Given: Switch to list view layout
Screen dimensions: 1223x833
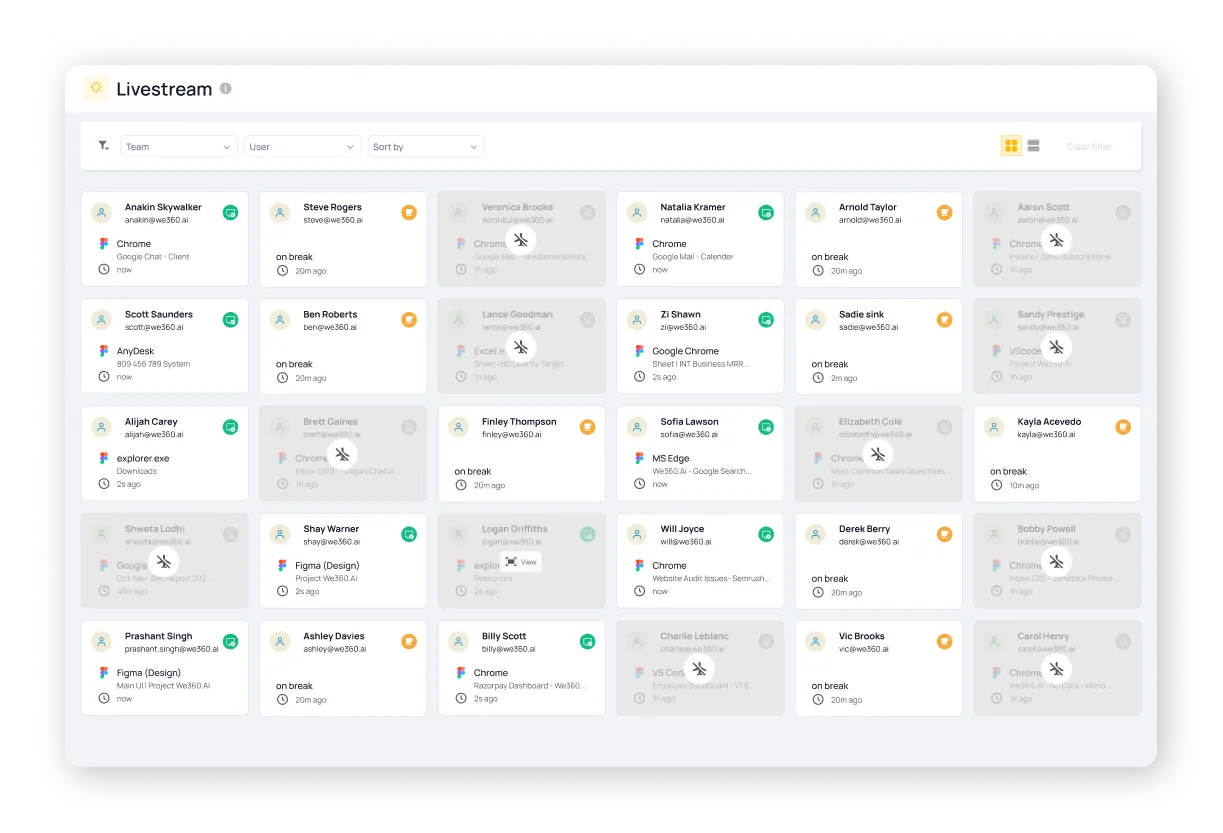Looking at the screenshot, I should 1034,145.
